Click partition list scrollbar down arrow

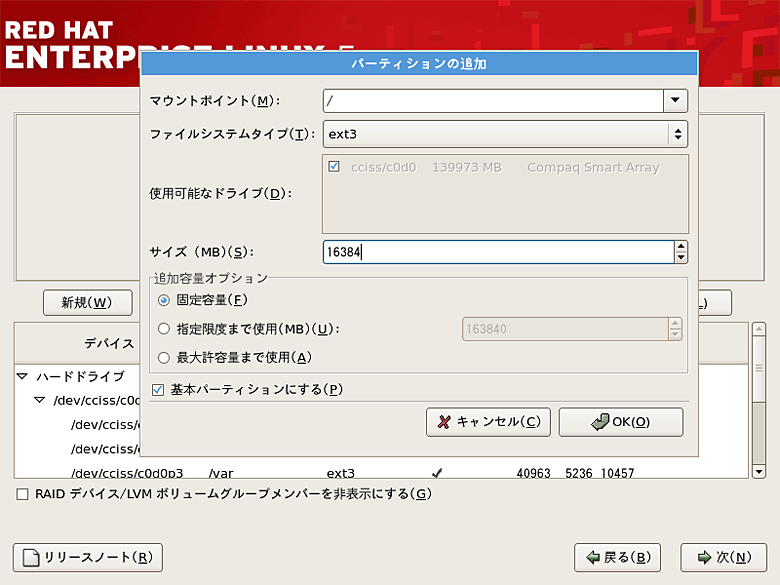(x=759, y=472)
